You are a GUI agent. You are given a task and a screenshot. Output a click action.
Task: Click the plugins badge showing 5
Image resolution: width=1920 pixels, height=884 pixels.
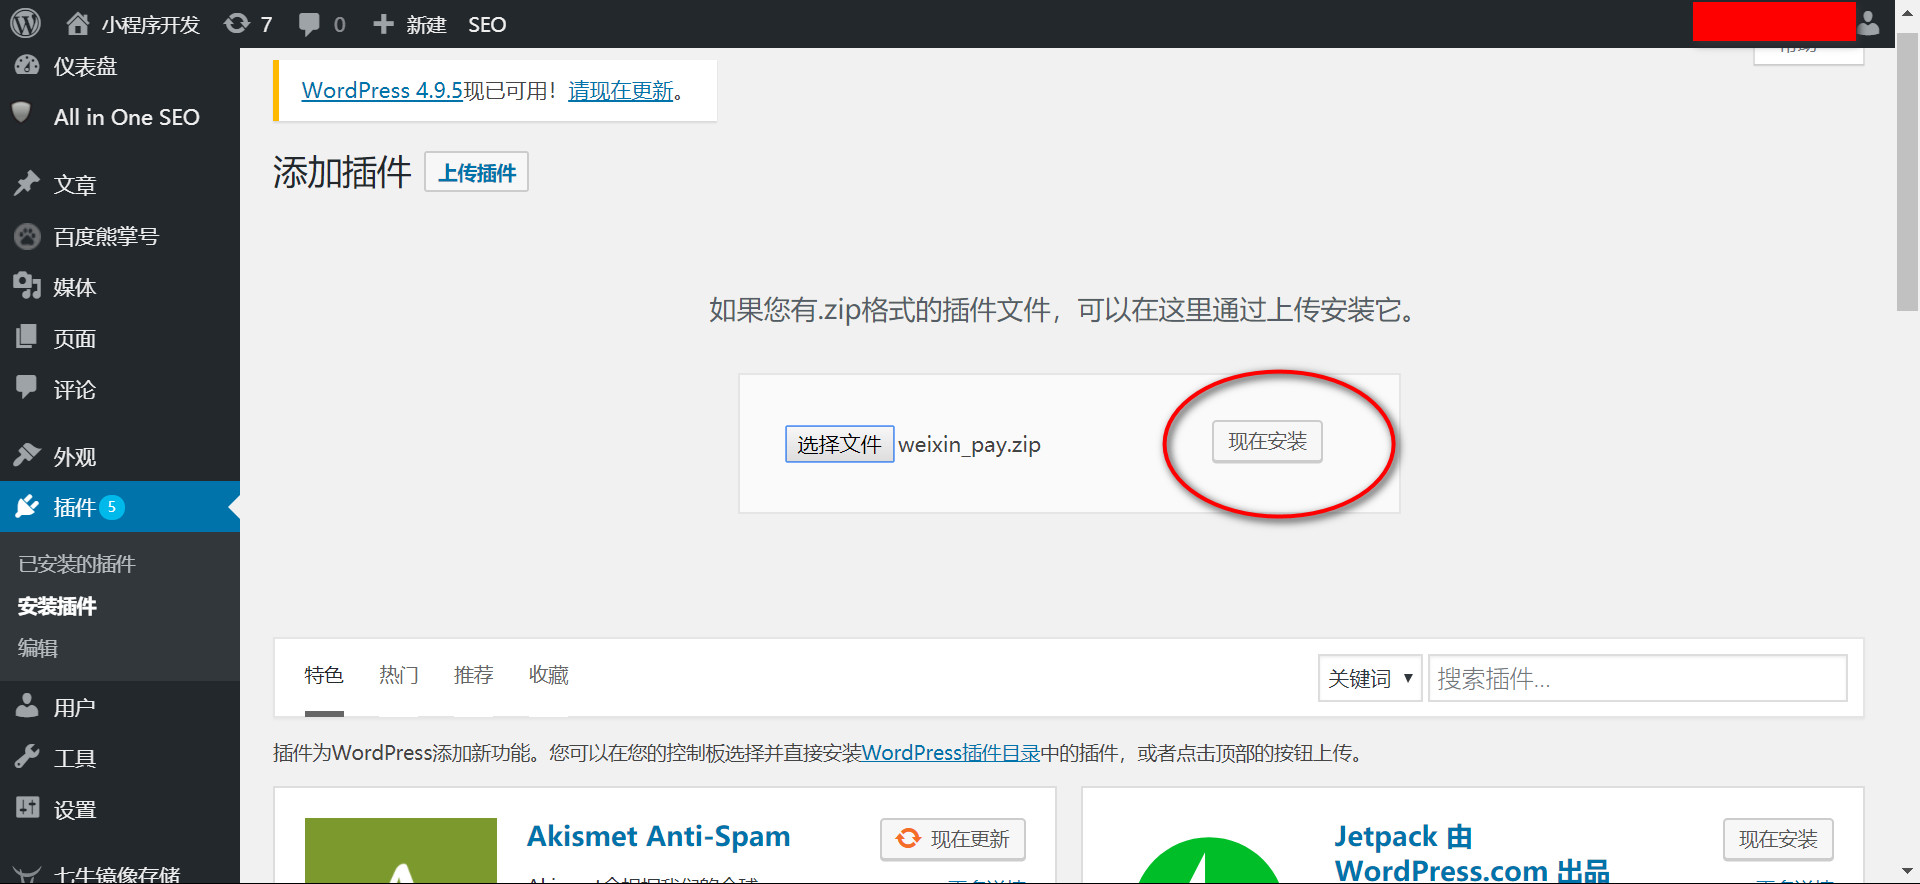point(112,507)
